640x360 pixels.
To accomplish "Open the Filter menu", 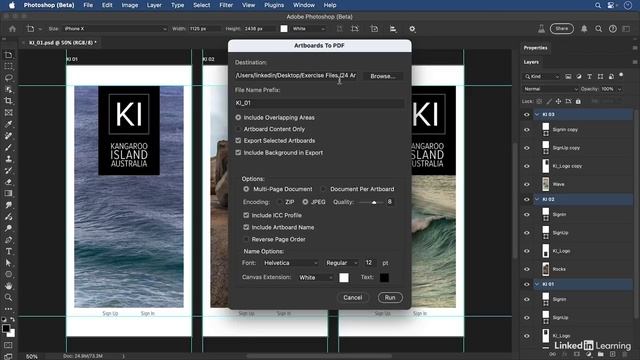I will click(226, 5).
